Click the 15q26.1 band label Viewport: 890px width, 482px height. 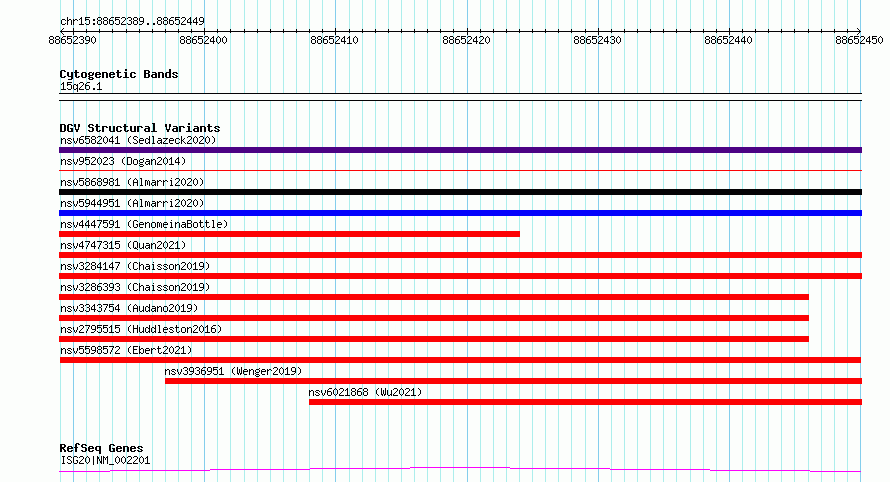[x=81, y=86]
